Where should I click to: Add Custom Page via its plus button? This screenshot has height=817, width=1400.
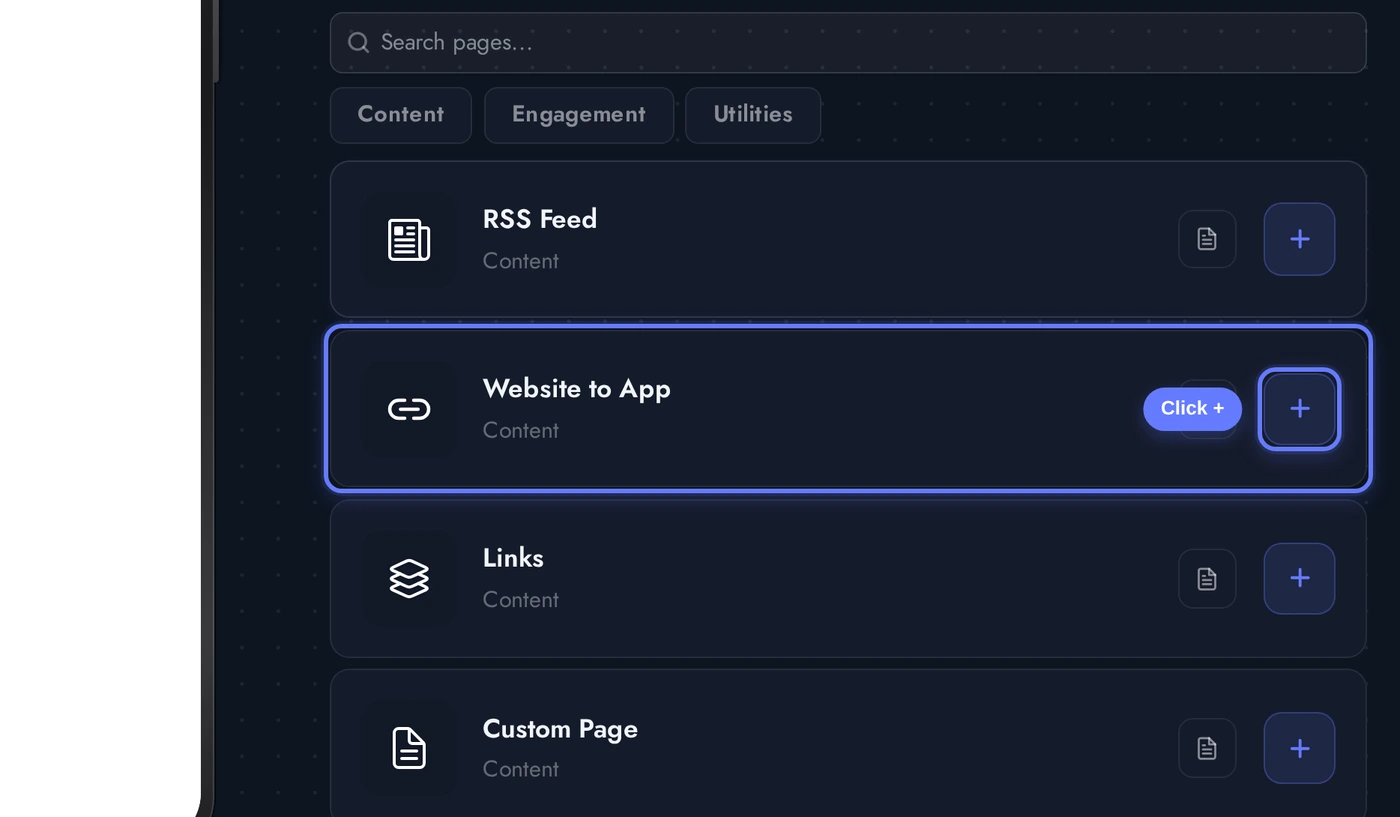coord(1299,748)
